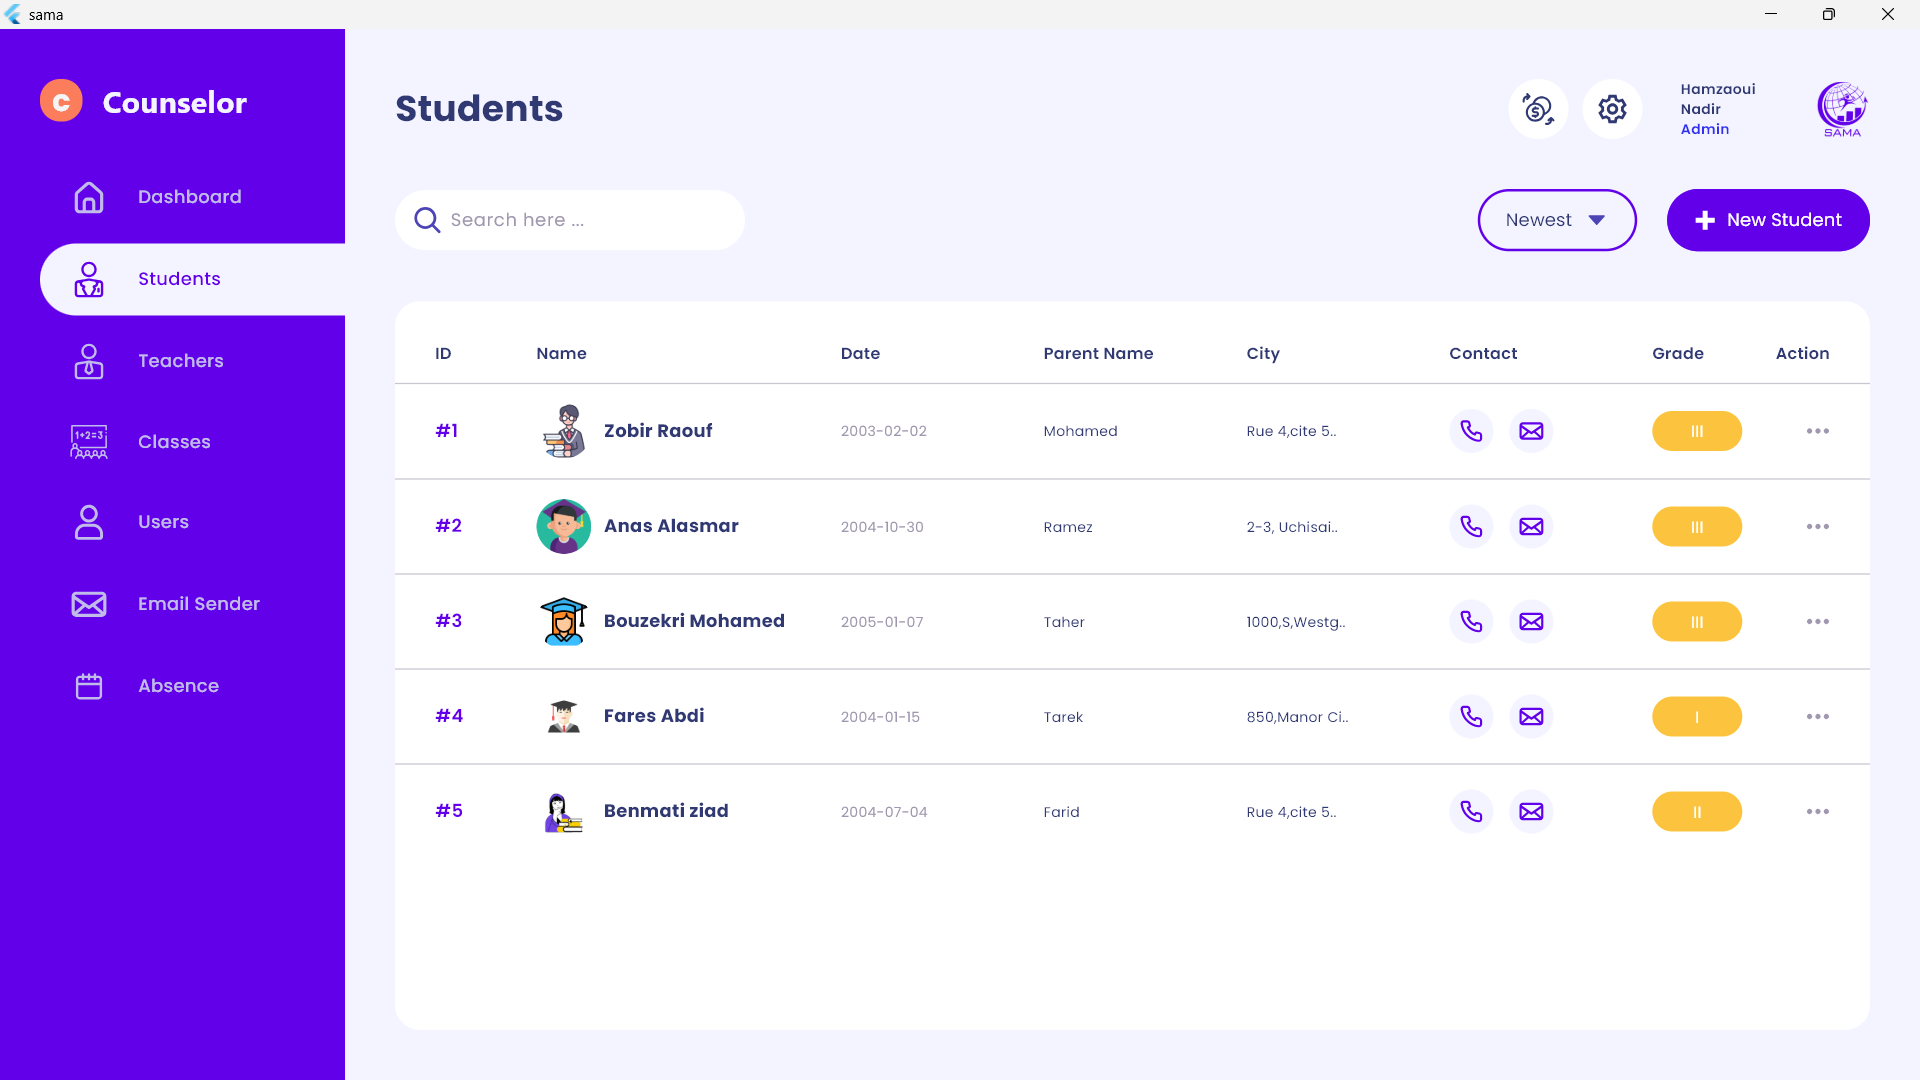1920x1080 pixels.
Task: Go to Dashboard in sidebar
Action: pyautogui.click(x=189, y=197)
